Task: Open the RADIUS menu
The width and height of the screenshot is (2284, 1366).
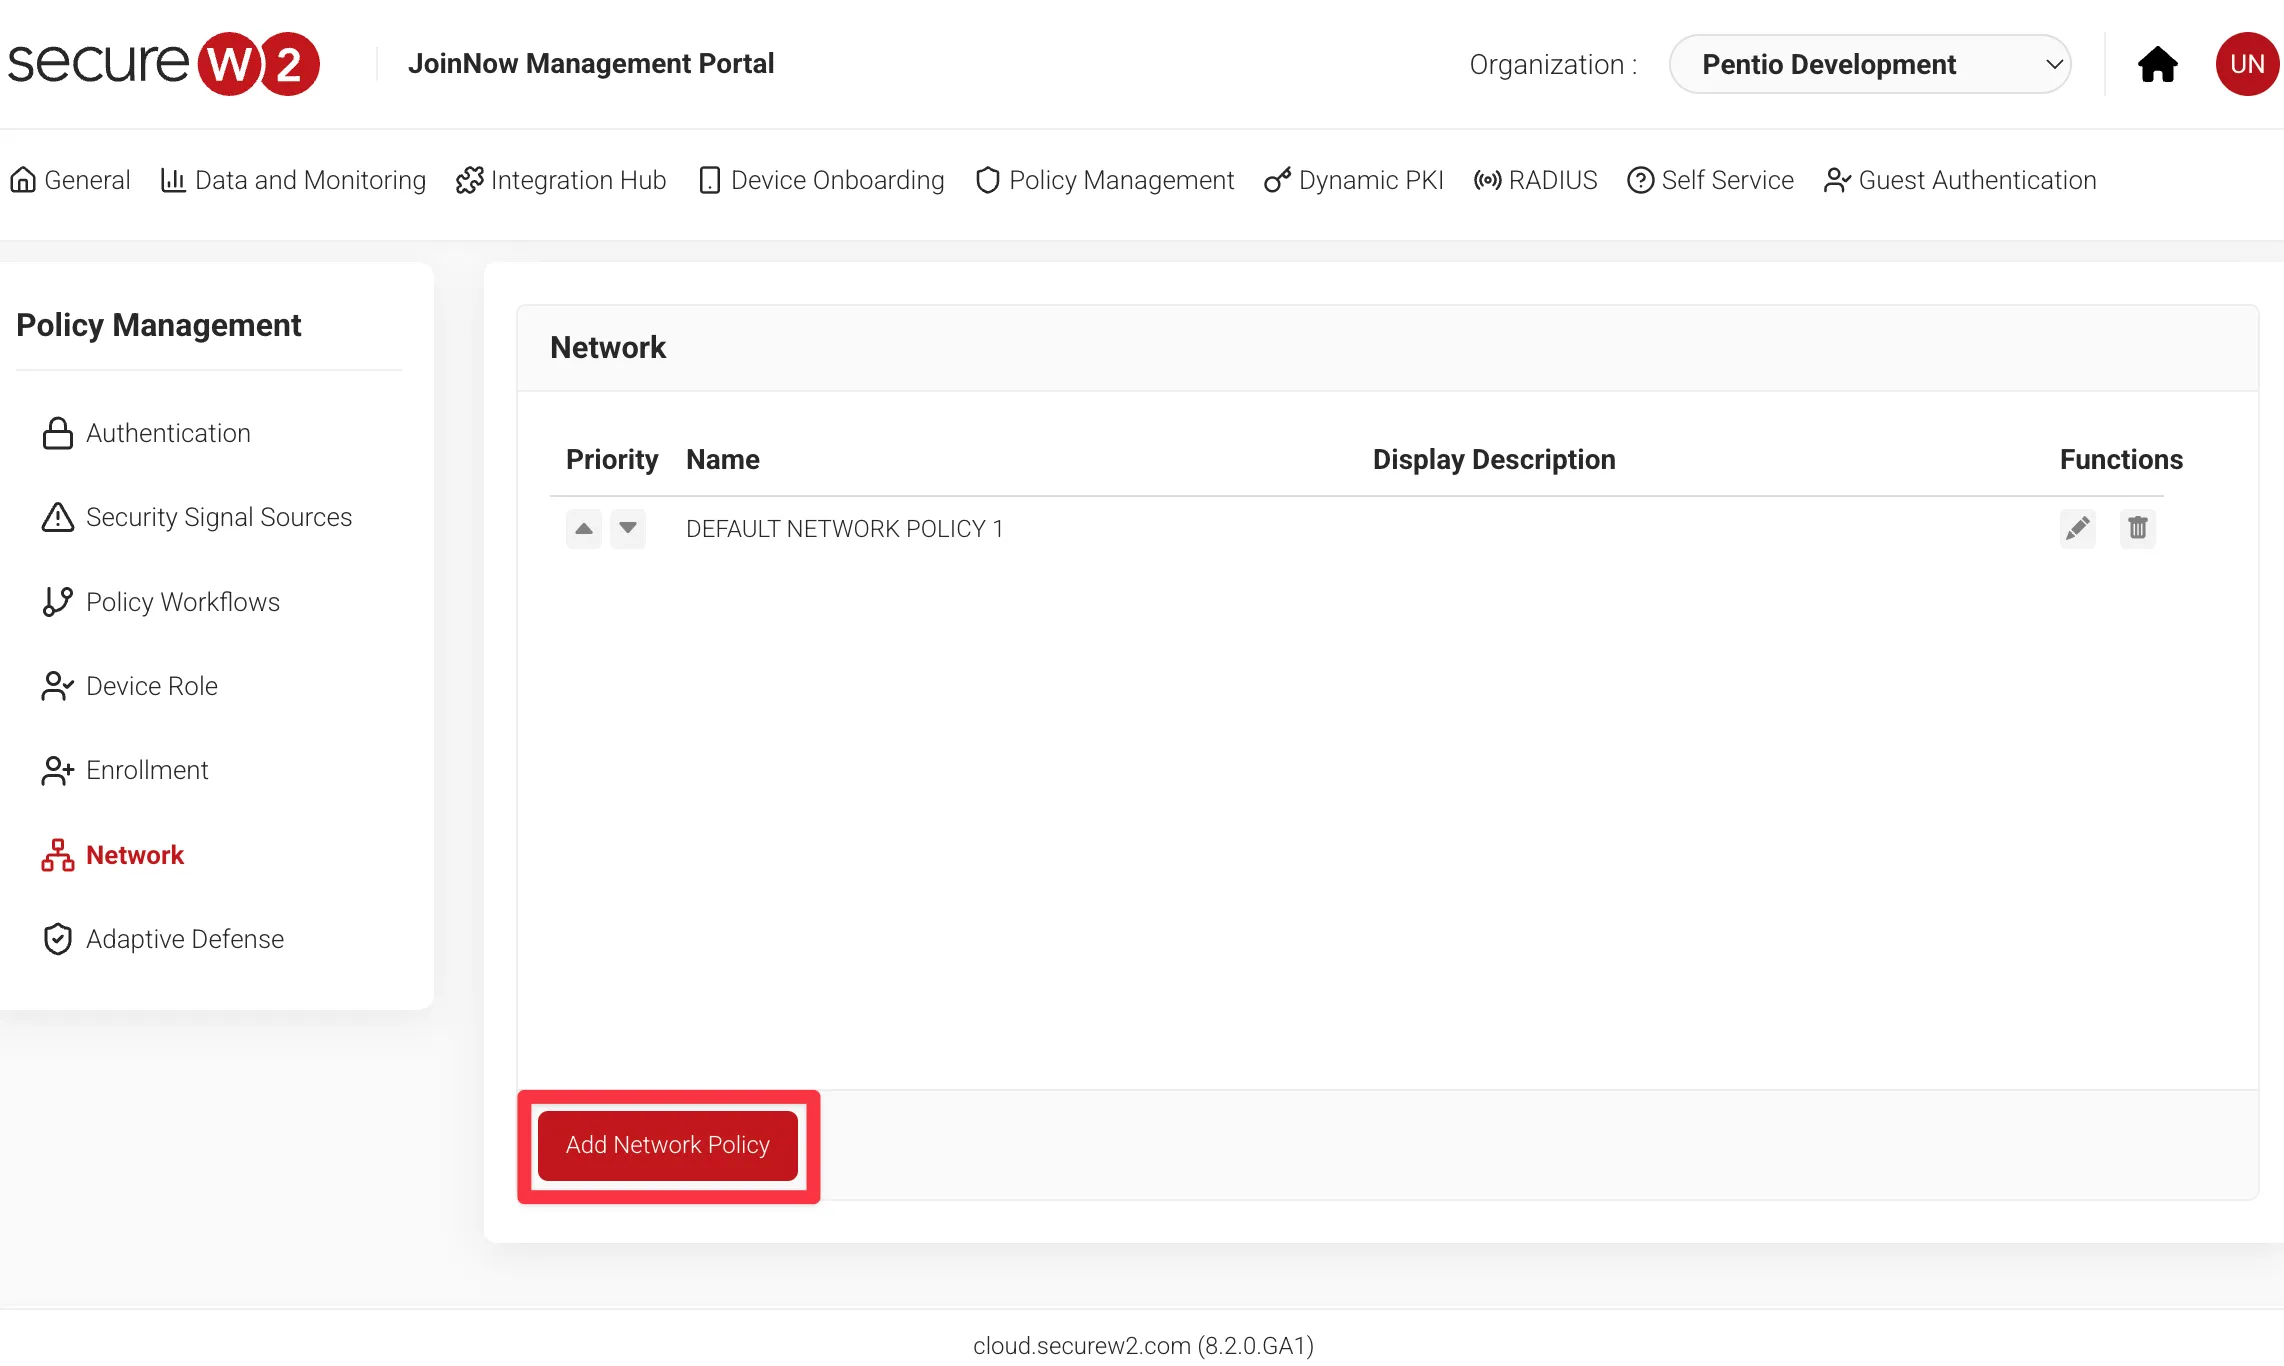Action: [x=1535, y=180]
